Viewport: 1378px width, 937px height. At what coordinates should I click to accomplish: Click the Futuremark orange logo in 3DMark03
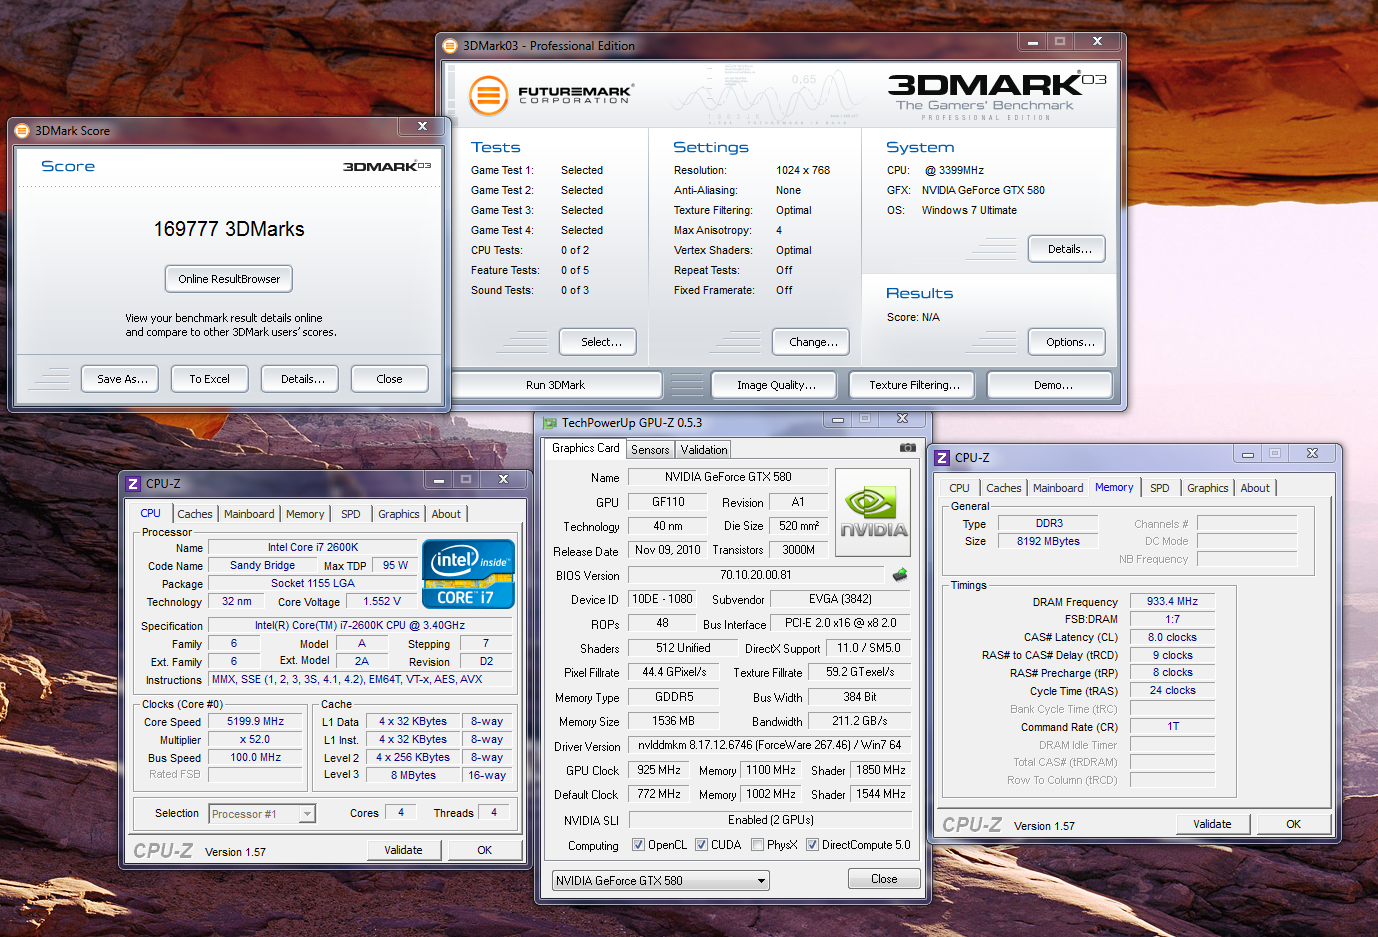click(x=488, y=96)
